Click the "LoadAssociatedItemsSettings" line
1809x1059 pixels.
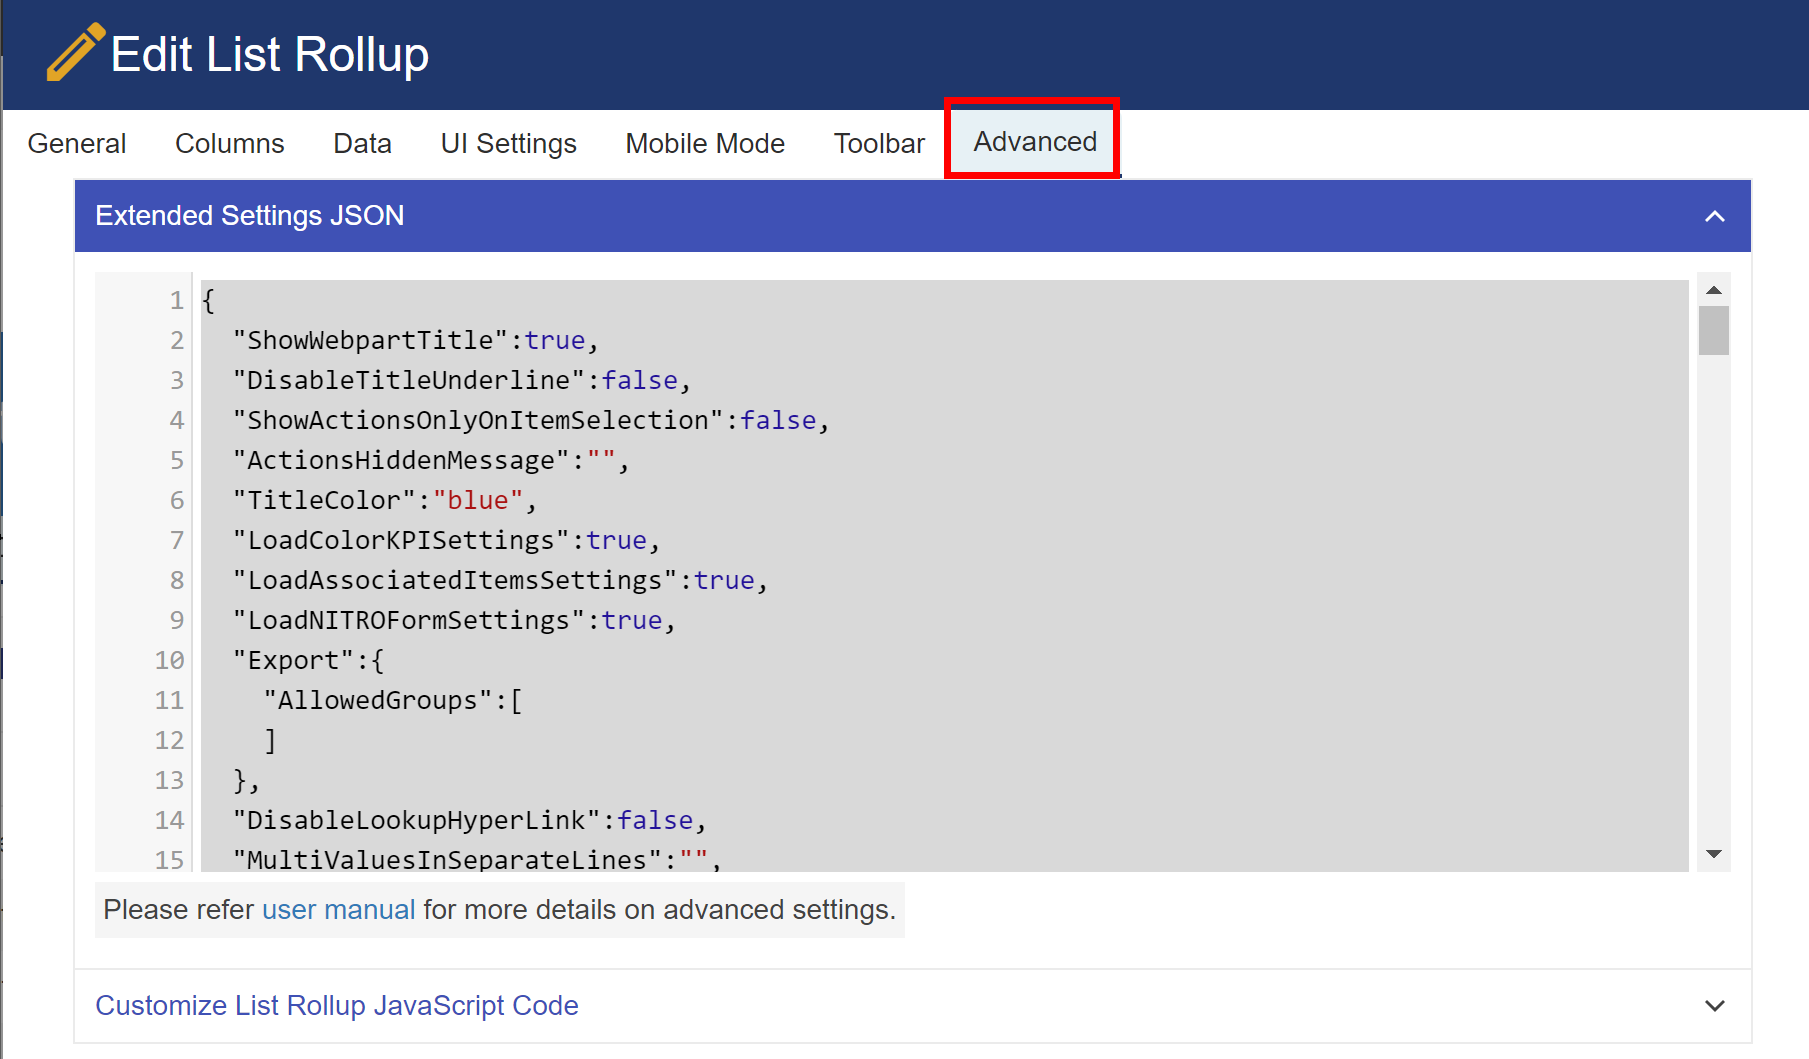[x=500, y=580]
